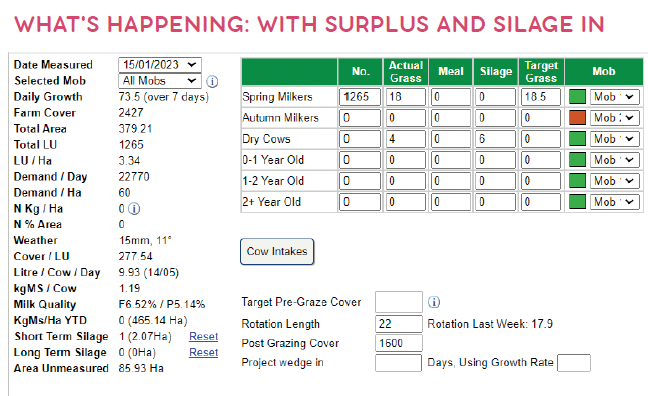
Task: Click the Using Growth Rate input box
Action: (x=574, y=363)
